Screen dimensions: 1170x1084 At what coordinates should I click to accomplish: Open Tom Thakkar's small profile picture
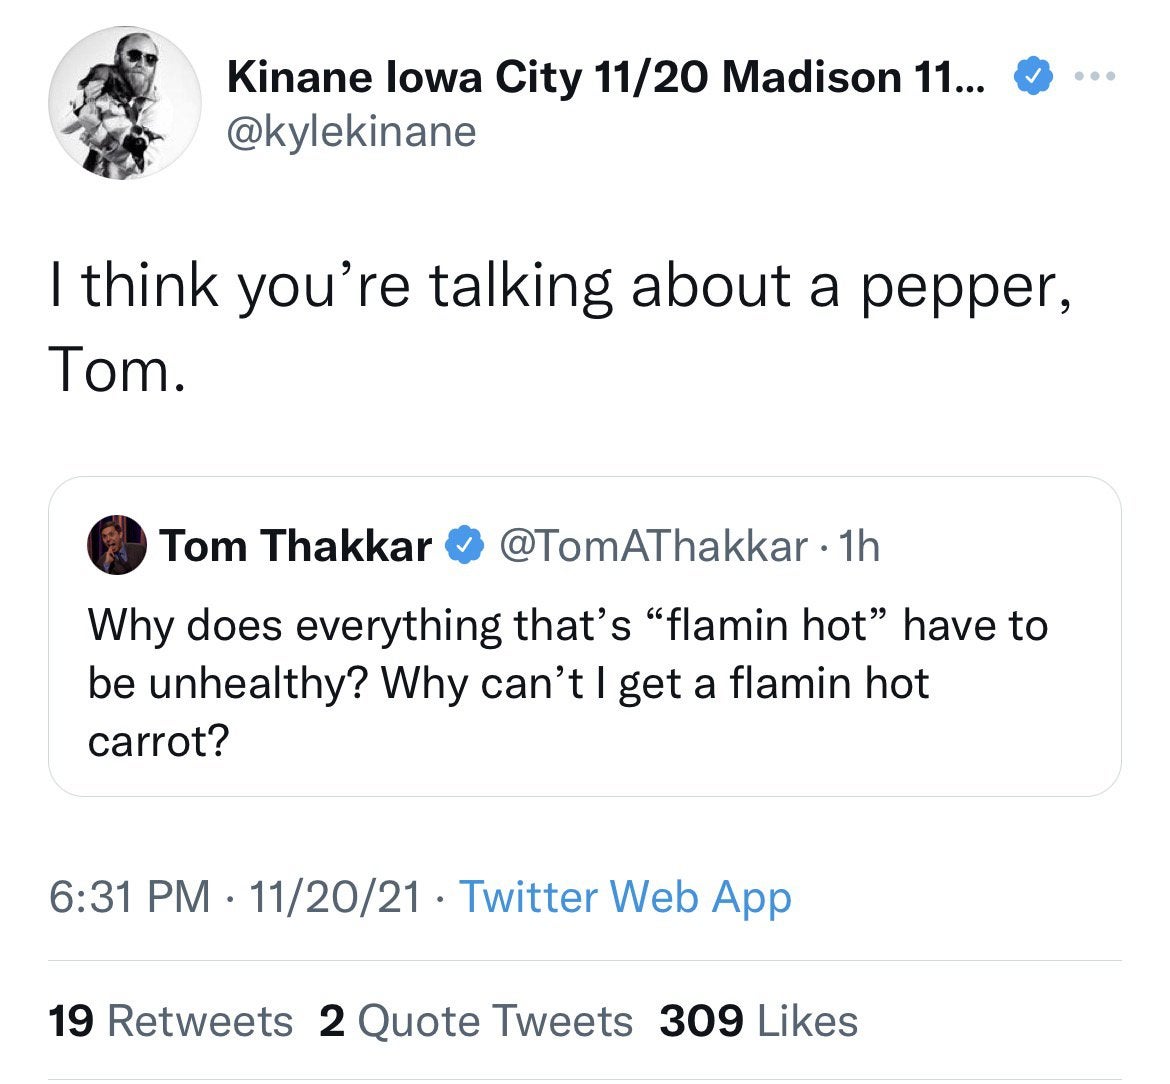(117, 546)
